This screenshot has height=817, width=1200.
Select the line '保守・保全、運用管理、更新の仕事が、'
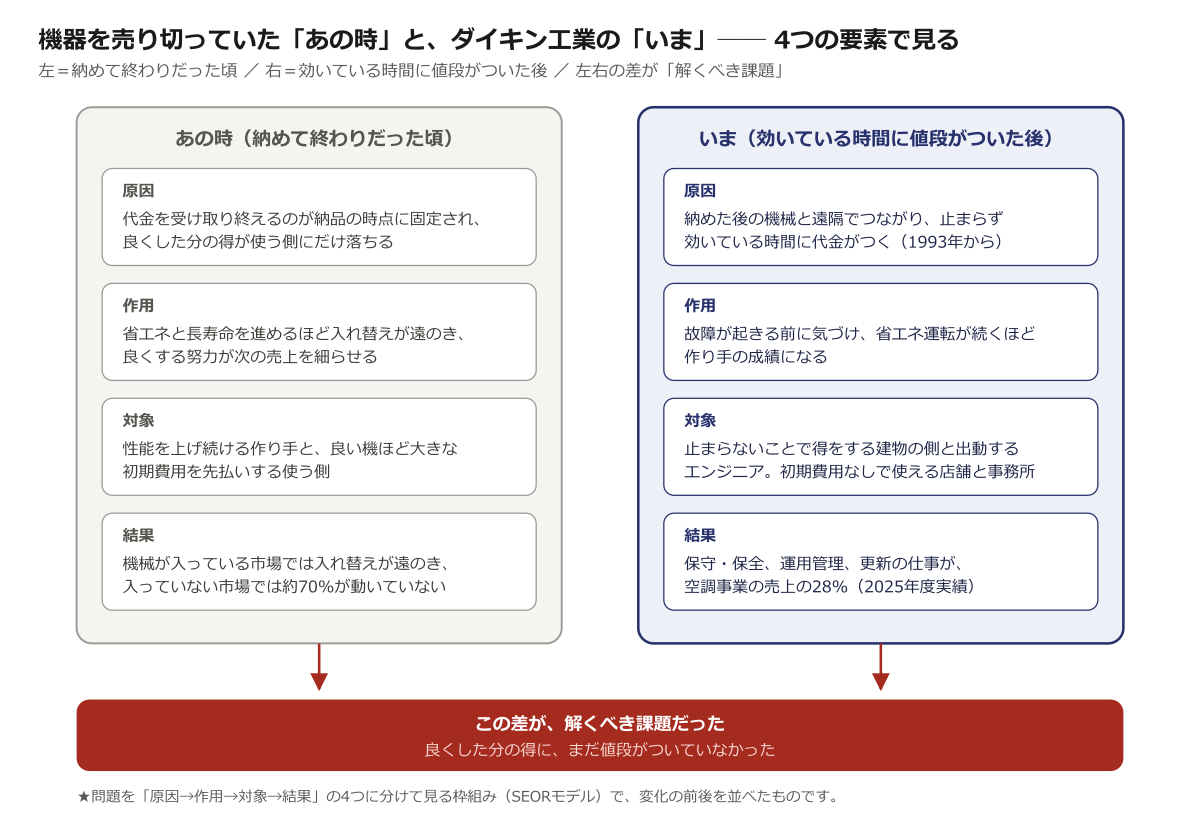click(x=824, y=562)
